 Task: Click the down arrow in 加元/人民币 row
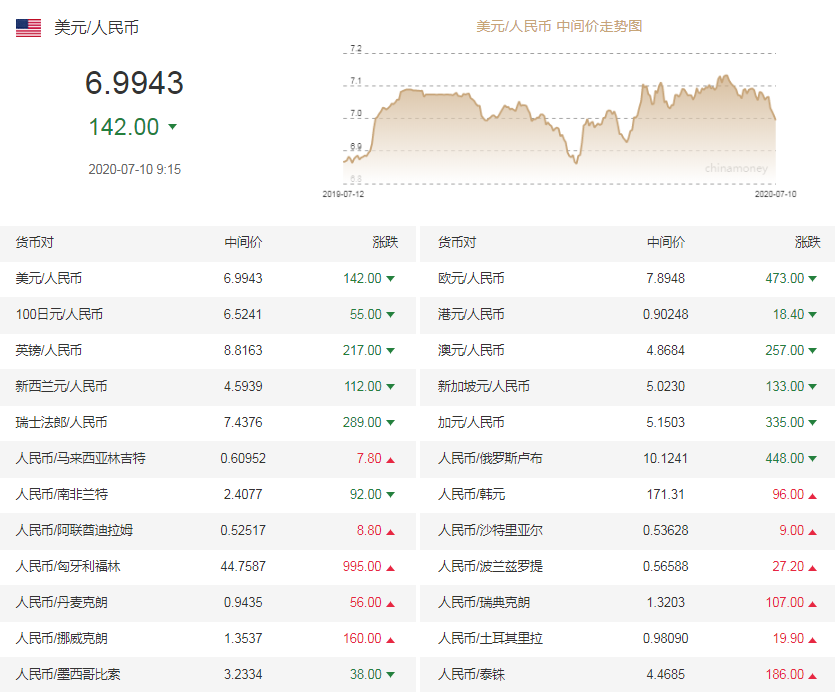pos(812,422)
